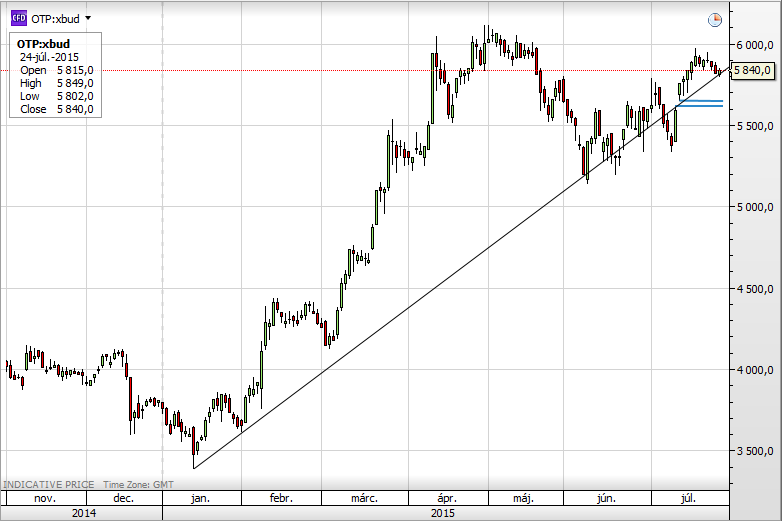The image size is (782, 522).
Task: Click the 6 000,0 price axis label
Action: tap(755, 45)
